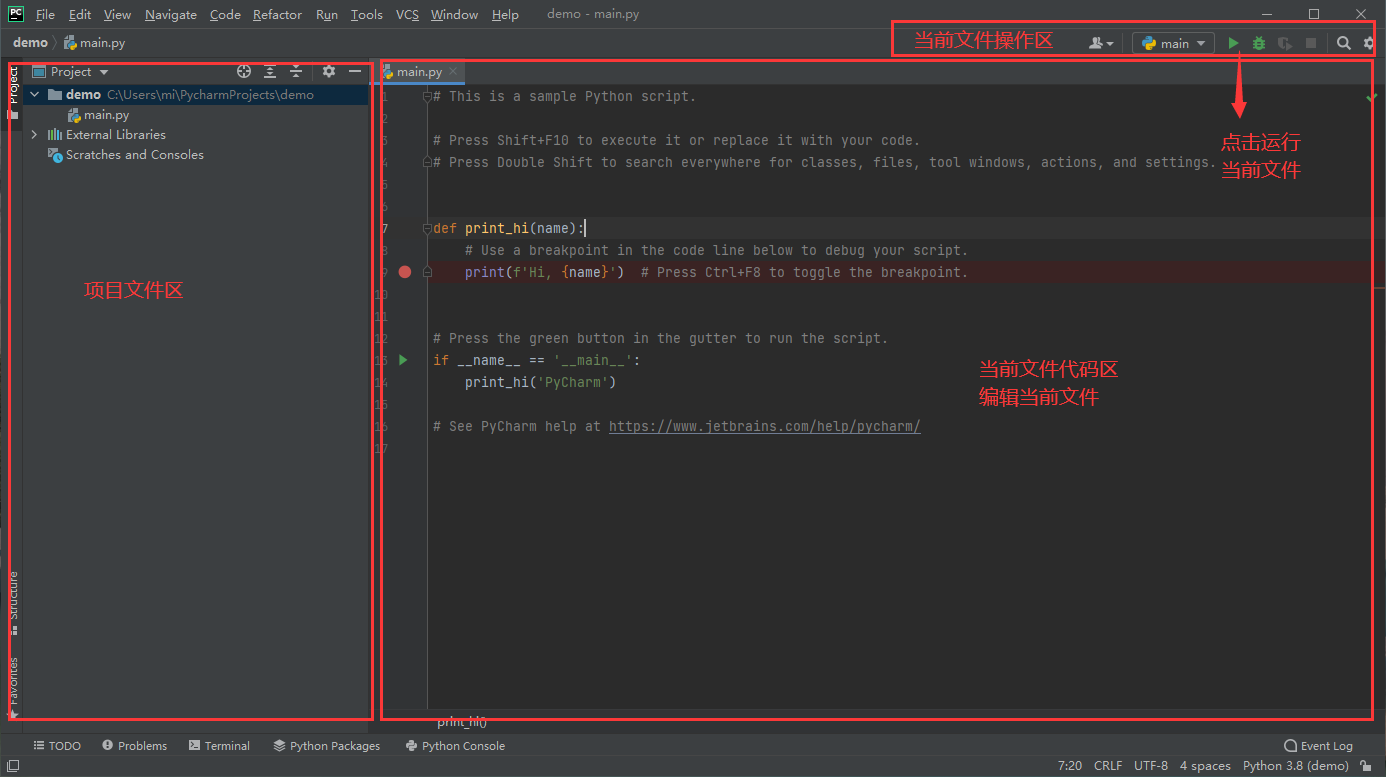The image size is (1386, 777).
Task: Open the JetBrains PyCharm help link
Action: pos(764,426)
